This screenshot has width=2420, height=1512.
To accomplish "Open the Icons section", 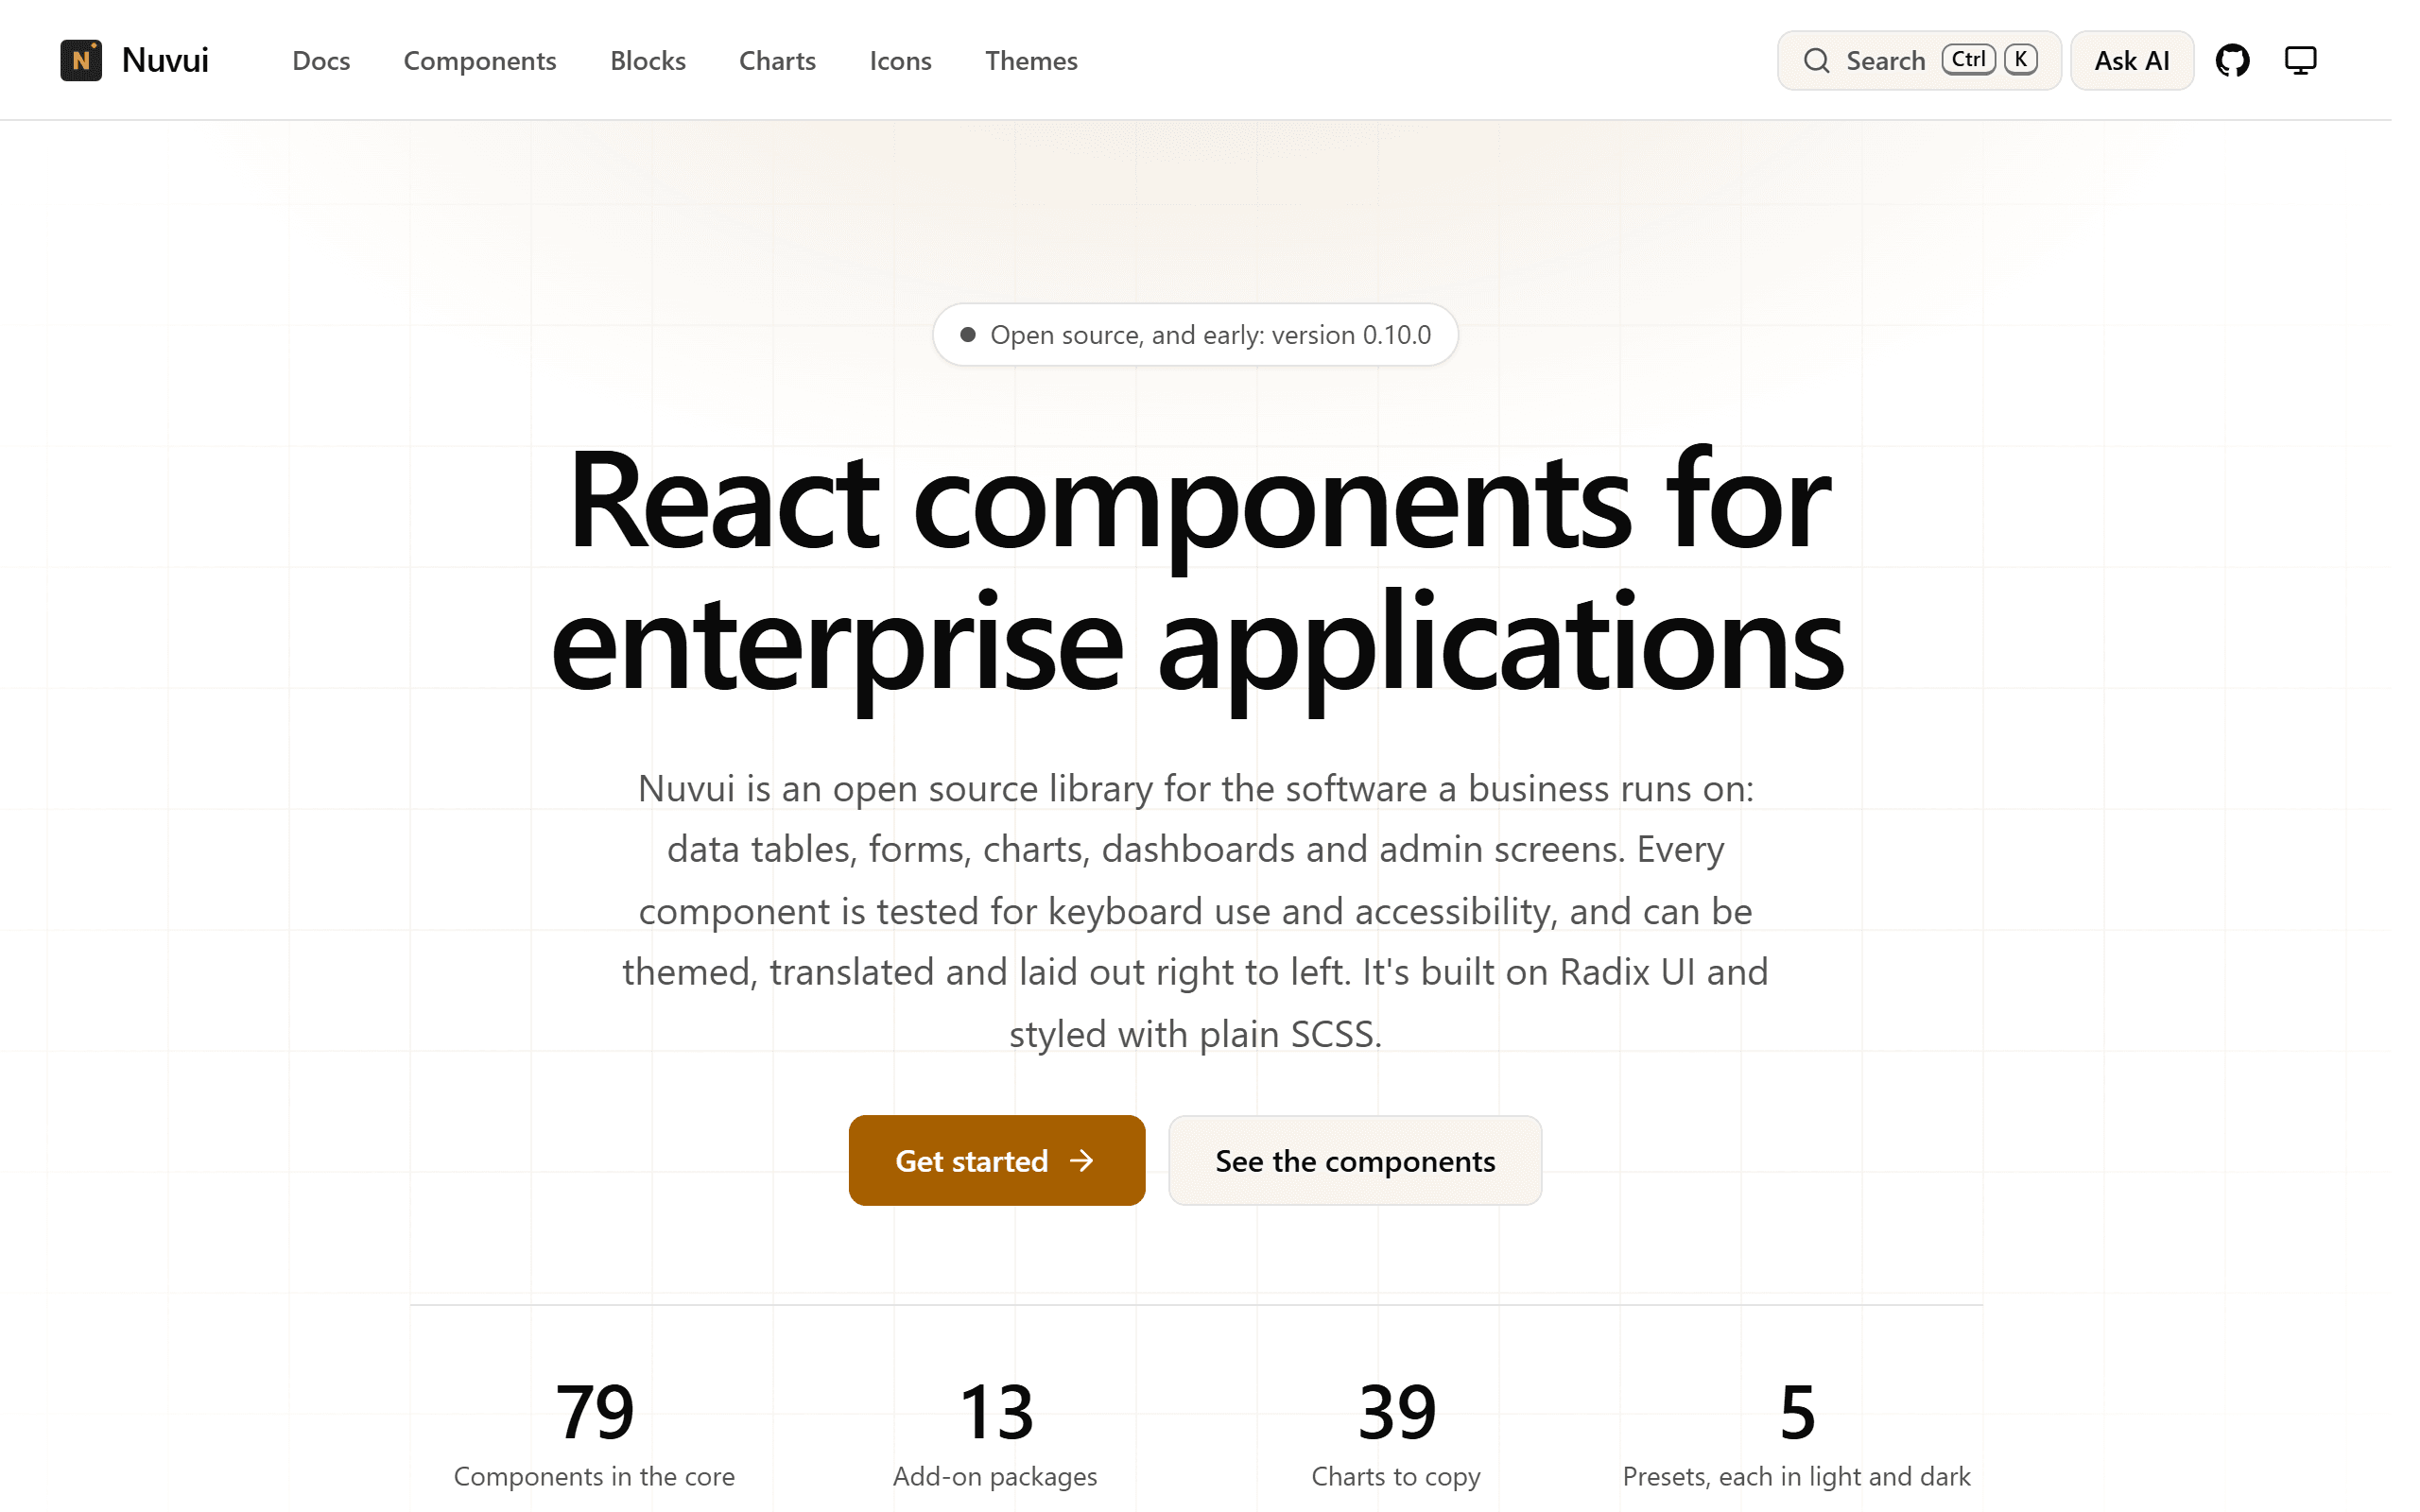I will (900, 61).
